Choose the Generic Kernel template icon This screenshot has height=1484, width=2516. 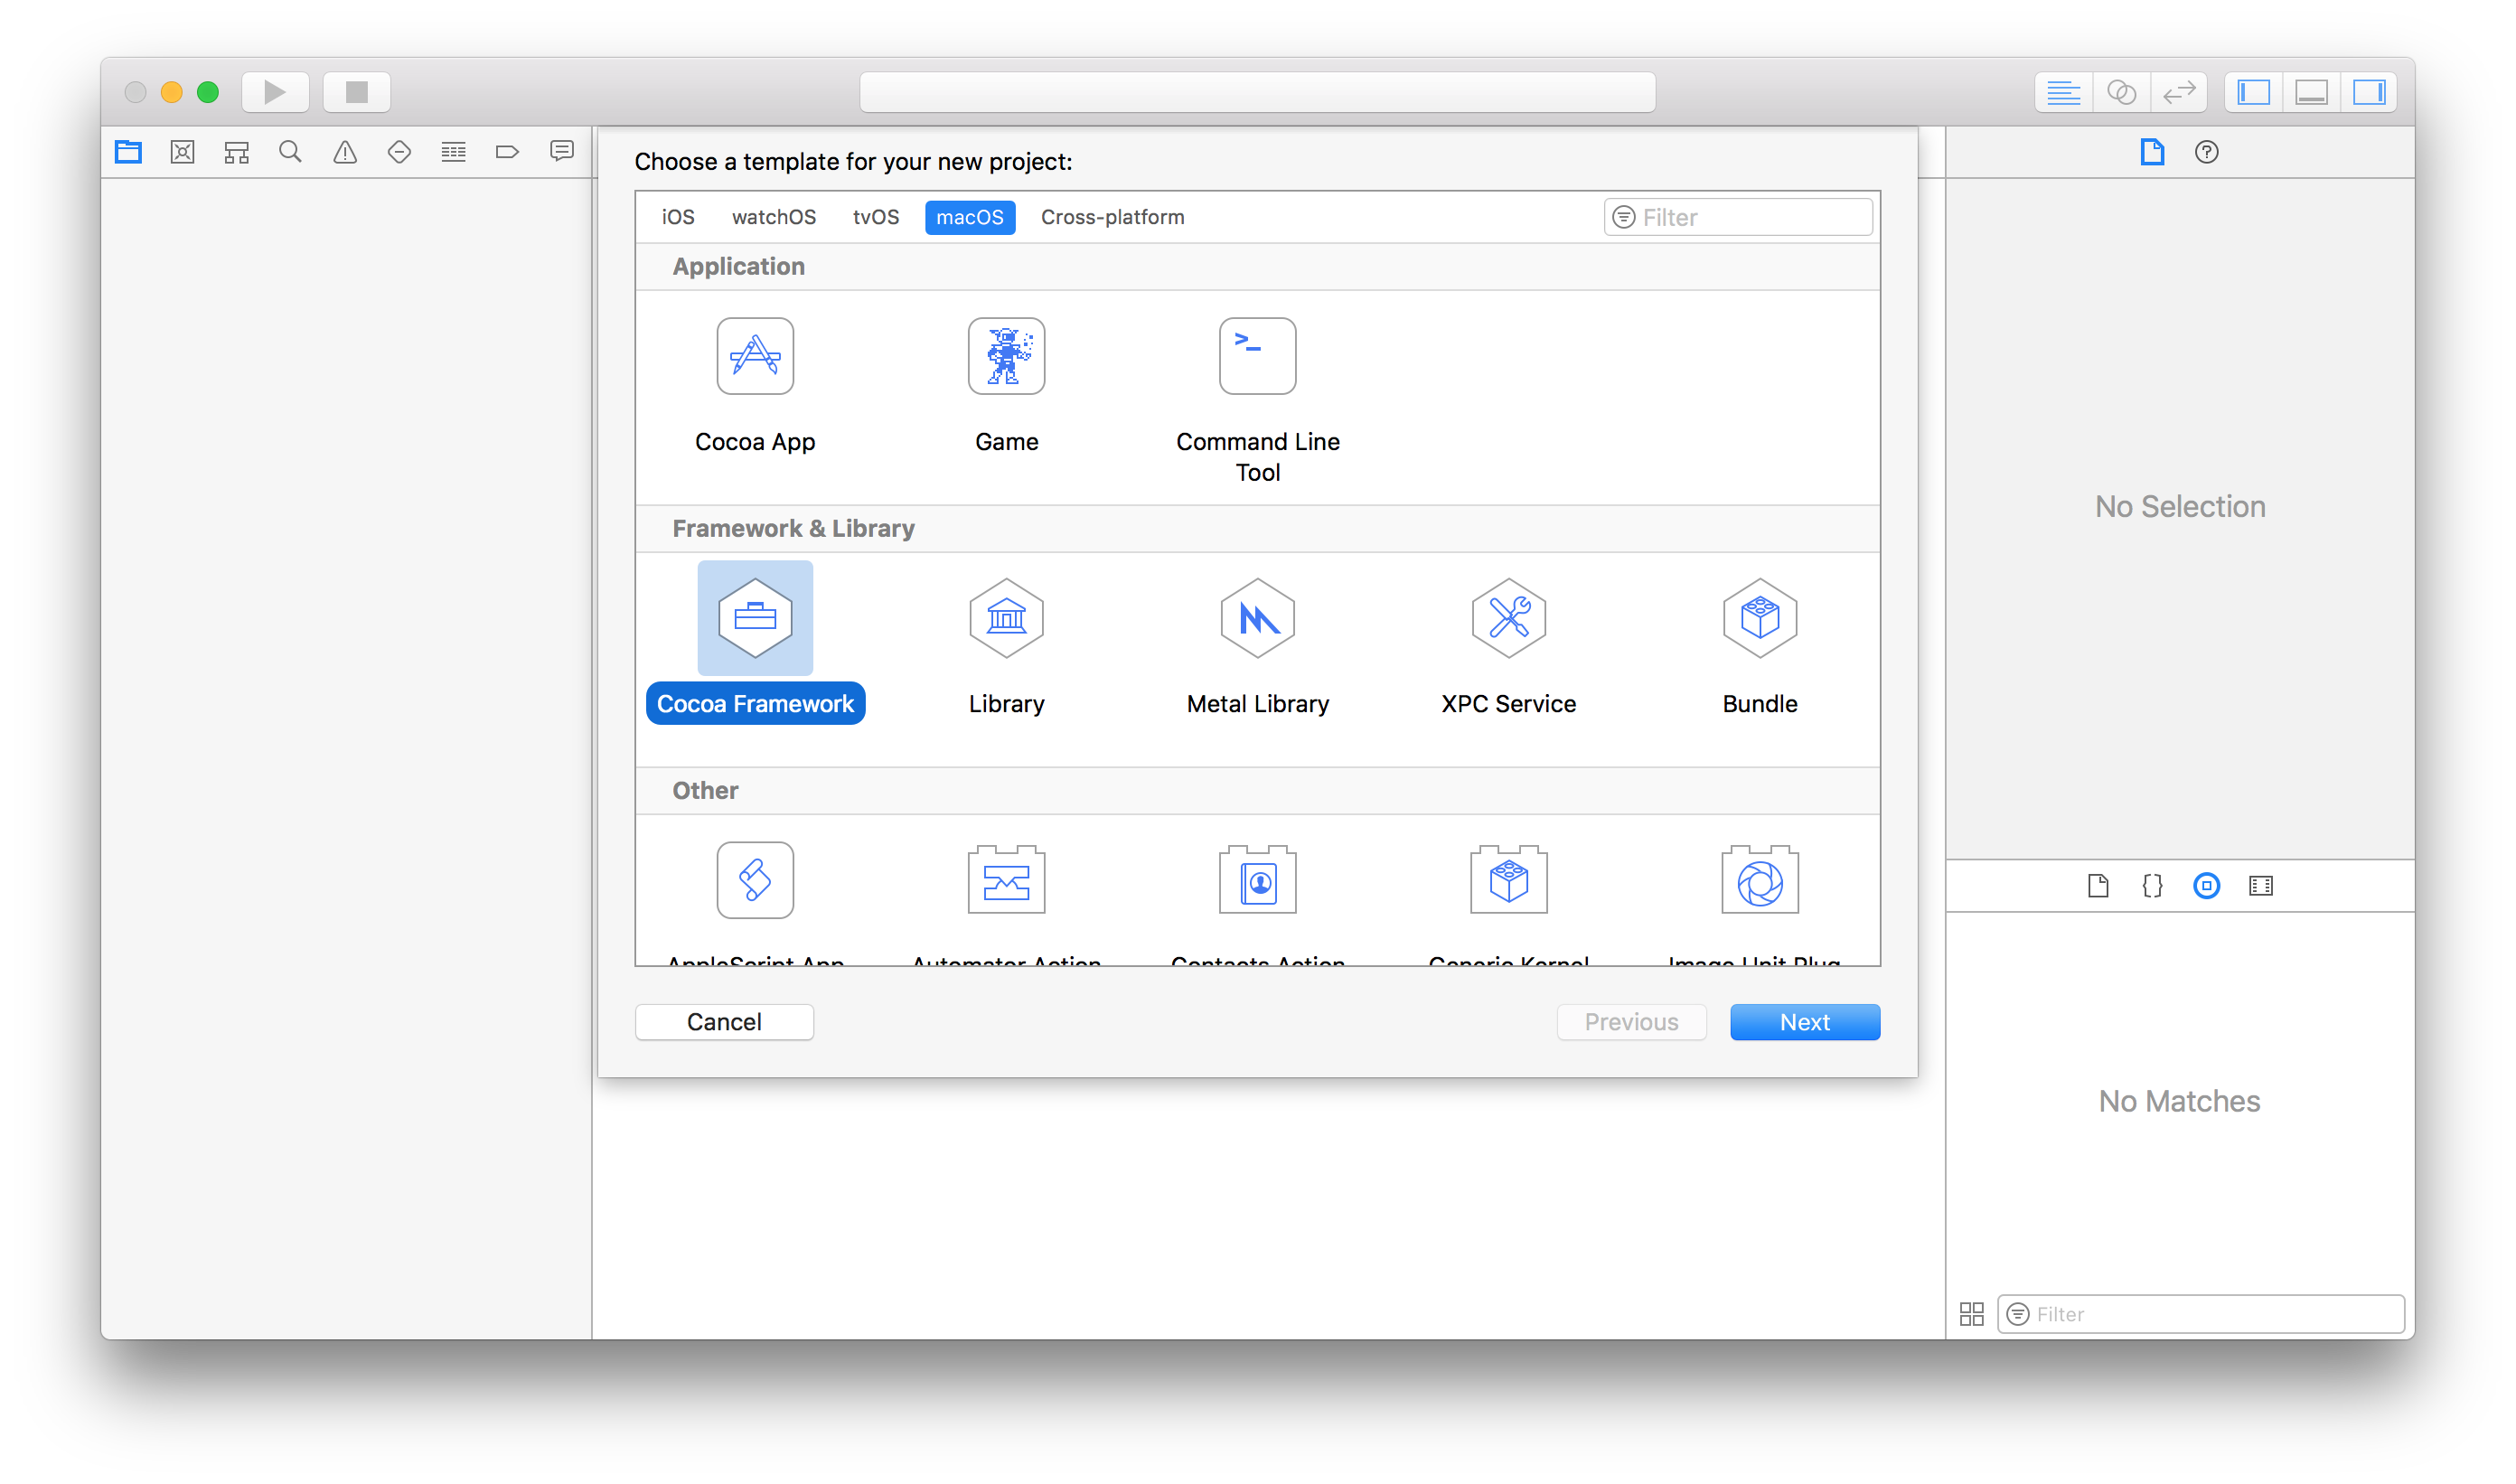[1509, 880]
